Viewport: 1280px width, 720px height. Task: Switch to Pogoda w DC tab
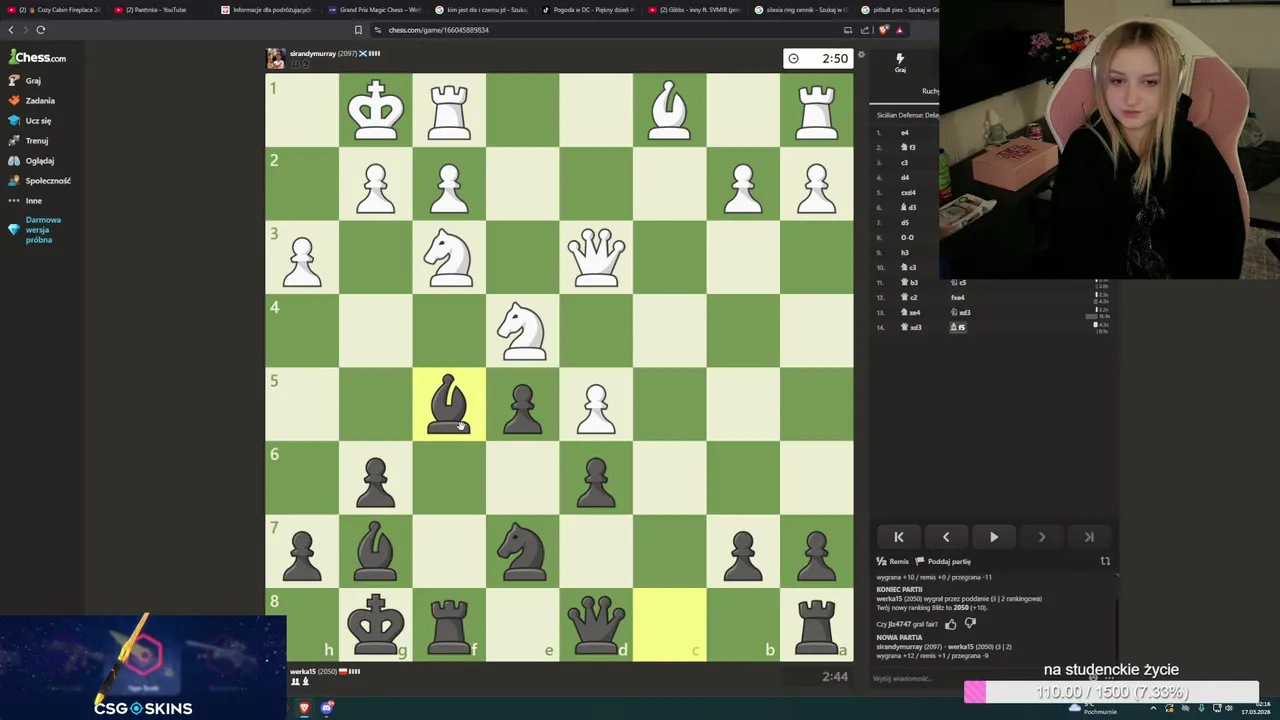pos(588,9)
